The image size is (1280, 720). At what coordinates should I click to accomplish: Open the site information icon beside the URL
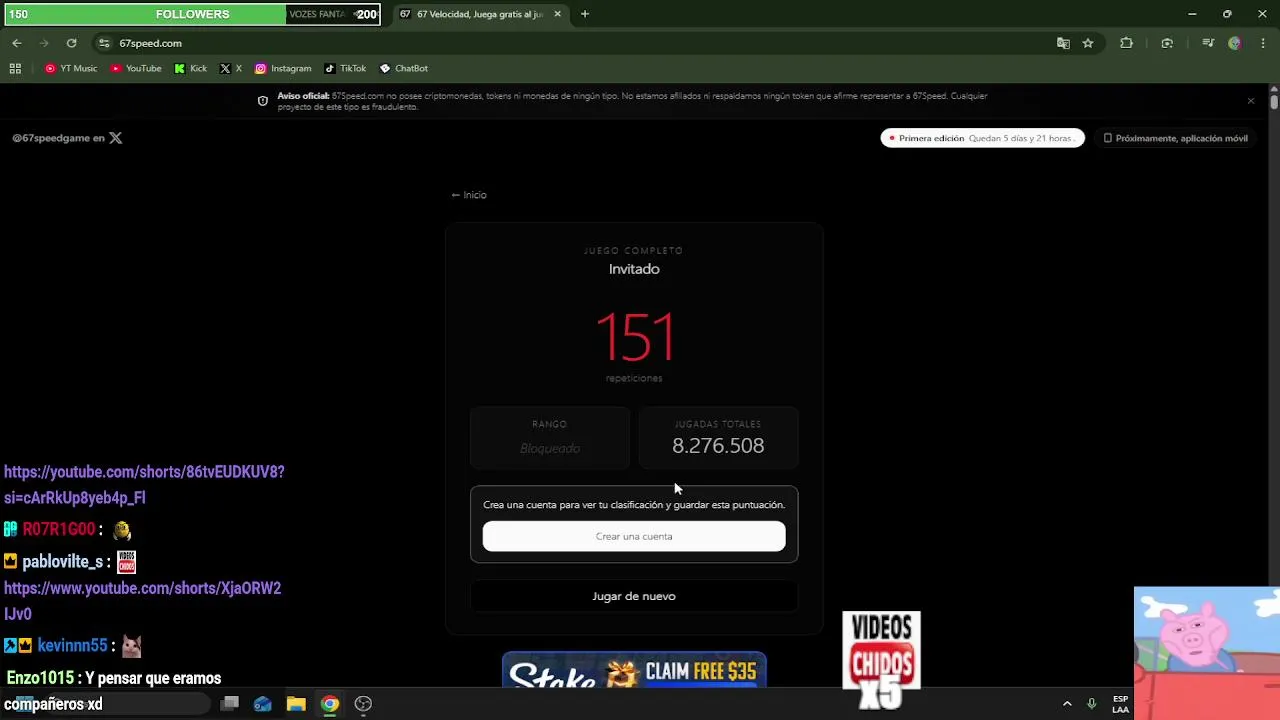coord(104,43)
